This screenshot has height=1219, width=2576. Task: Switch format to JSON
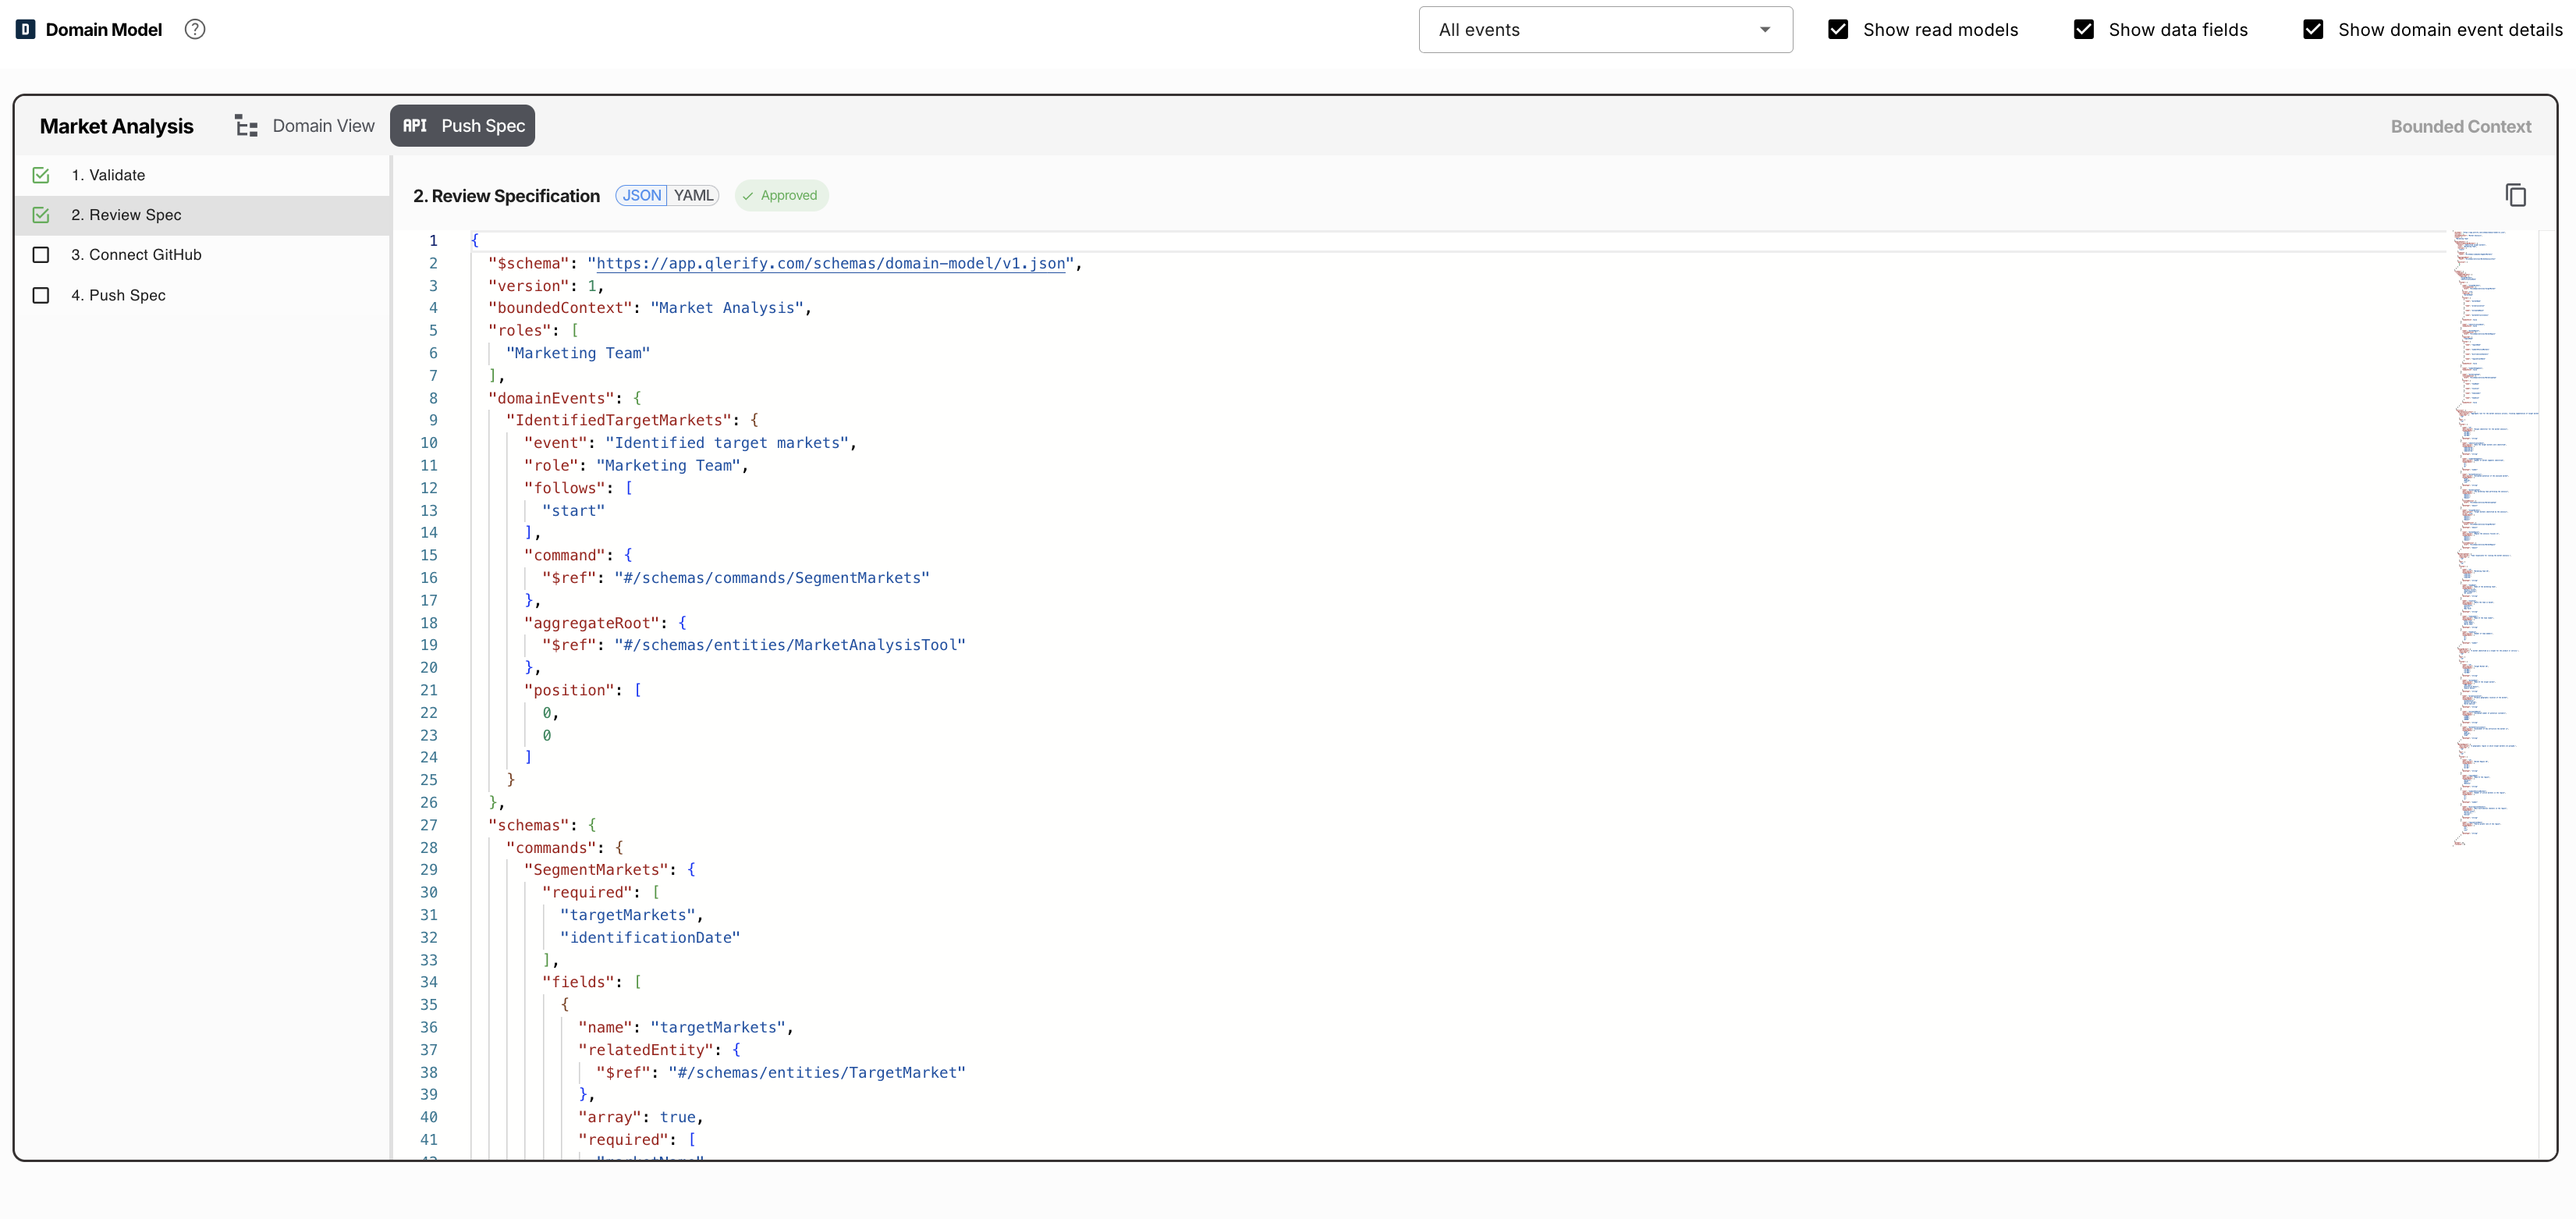[x=641, y=196]
